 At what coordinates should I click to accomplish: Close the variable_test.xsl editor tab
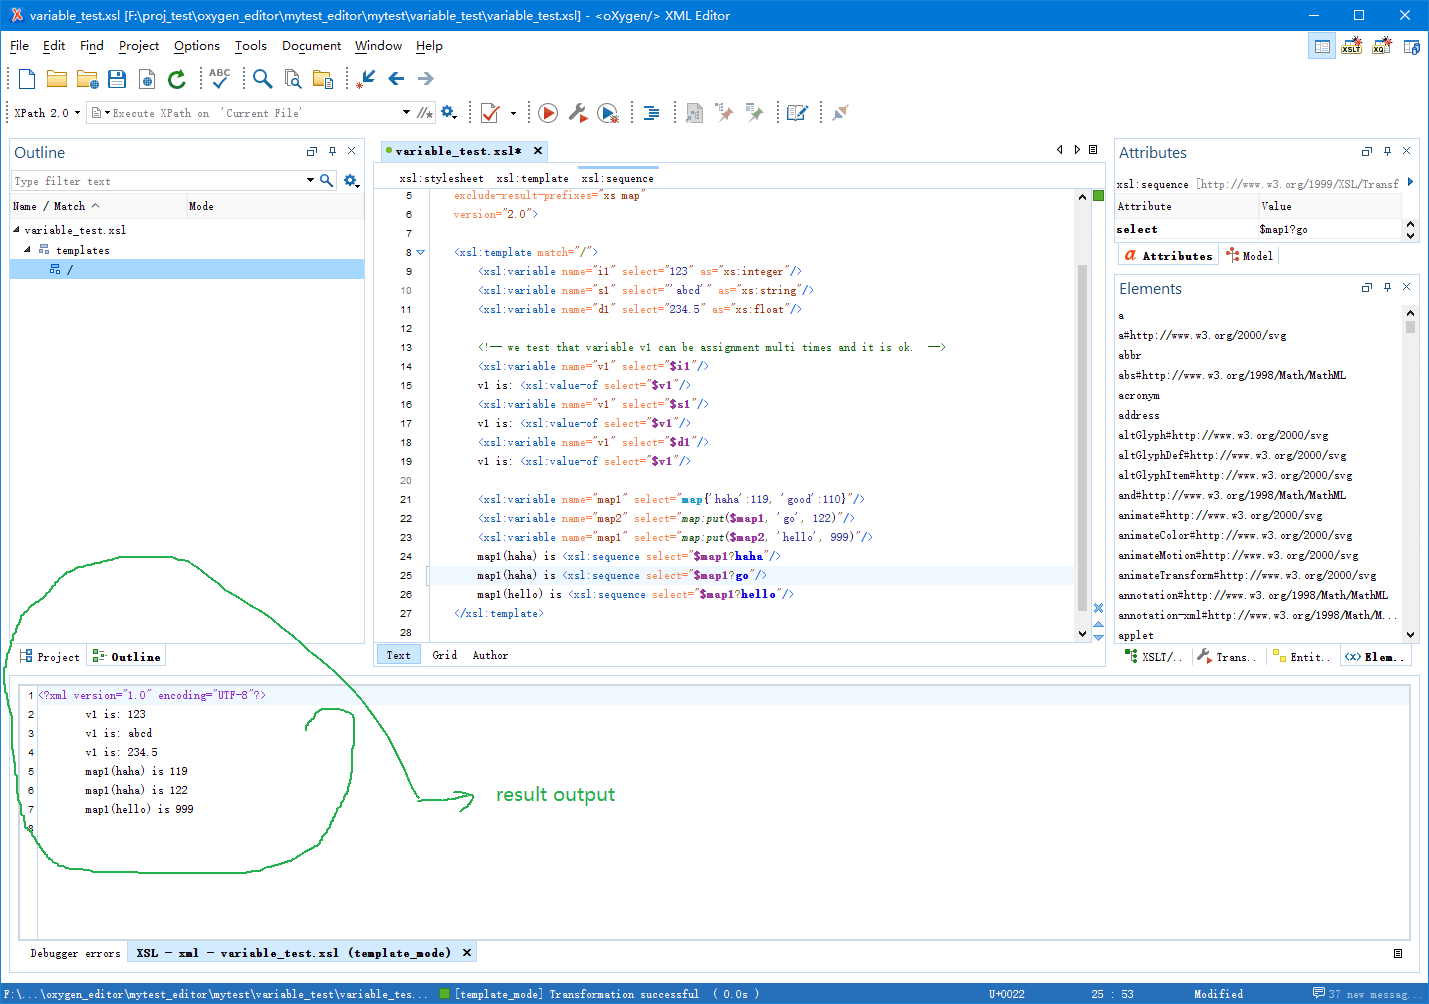538,151
